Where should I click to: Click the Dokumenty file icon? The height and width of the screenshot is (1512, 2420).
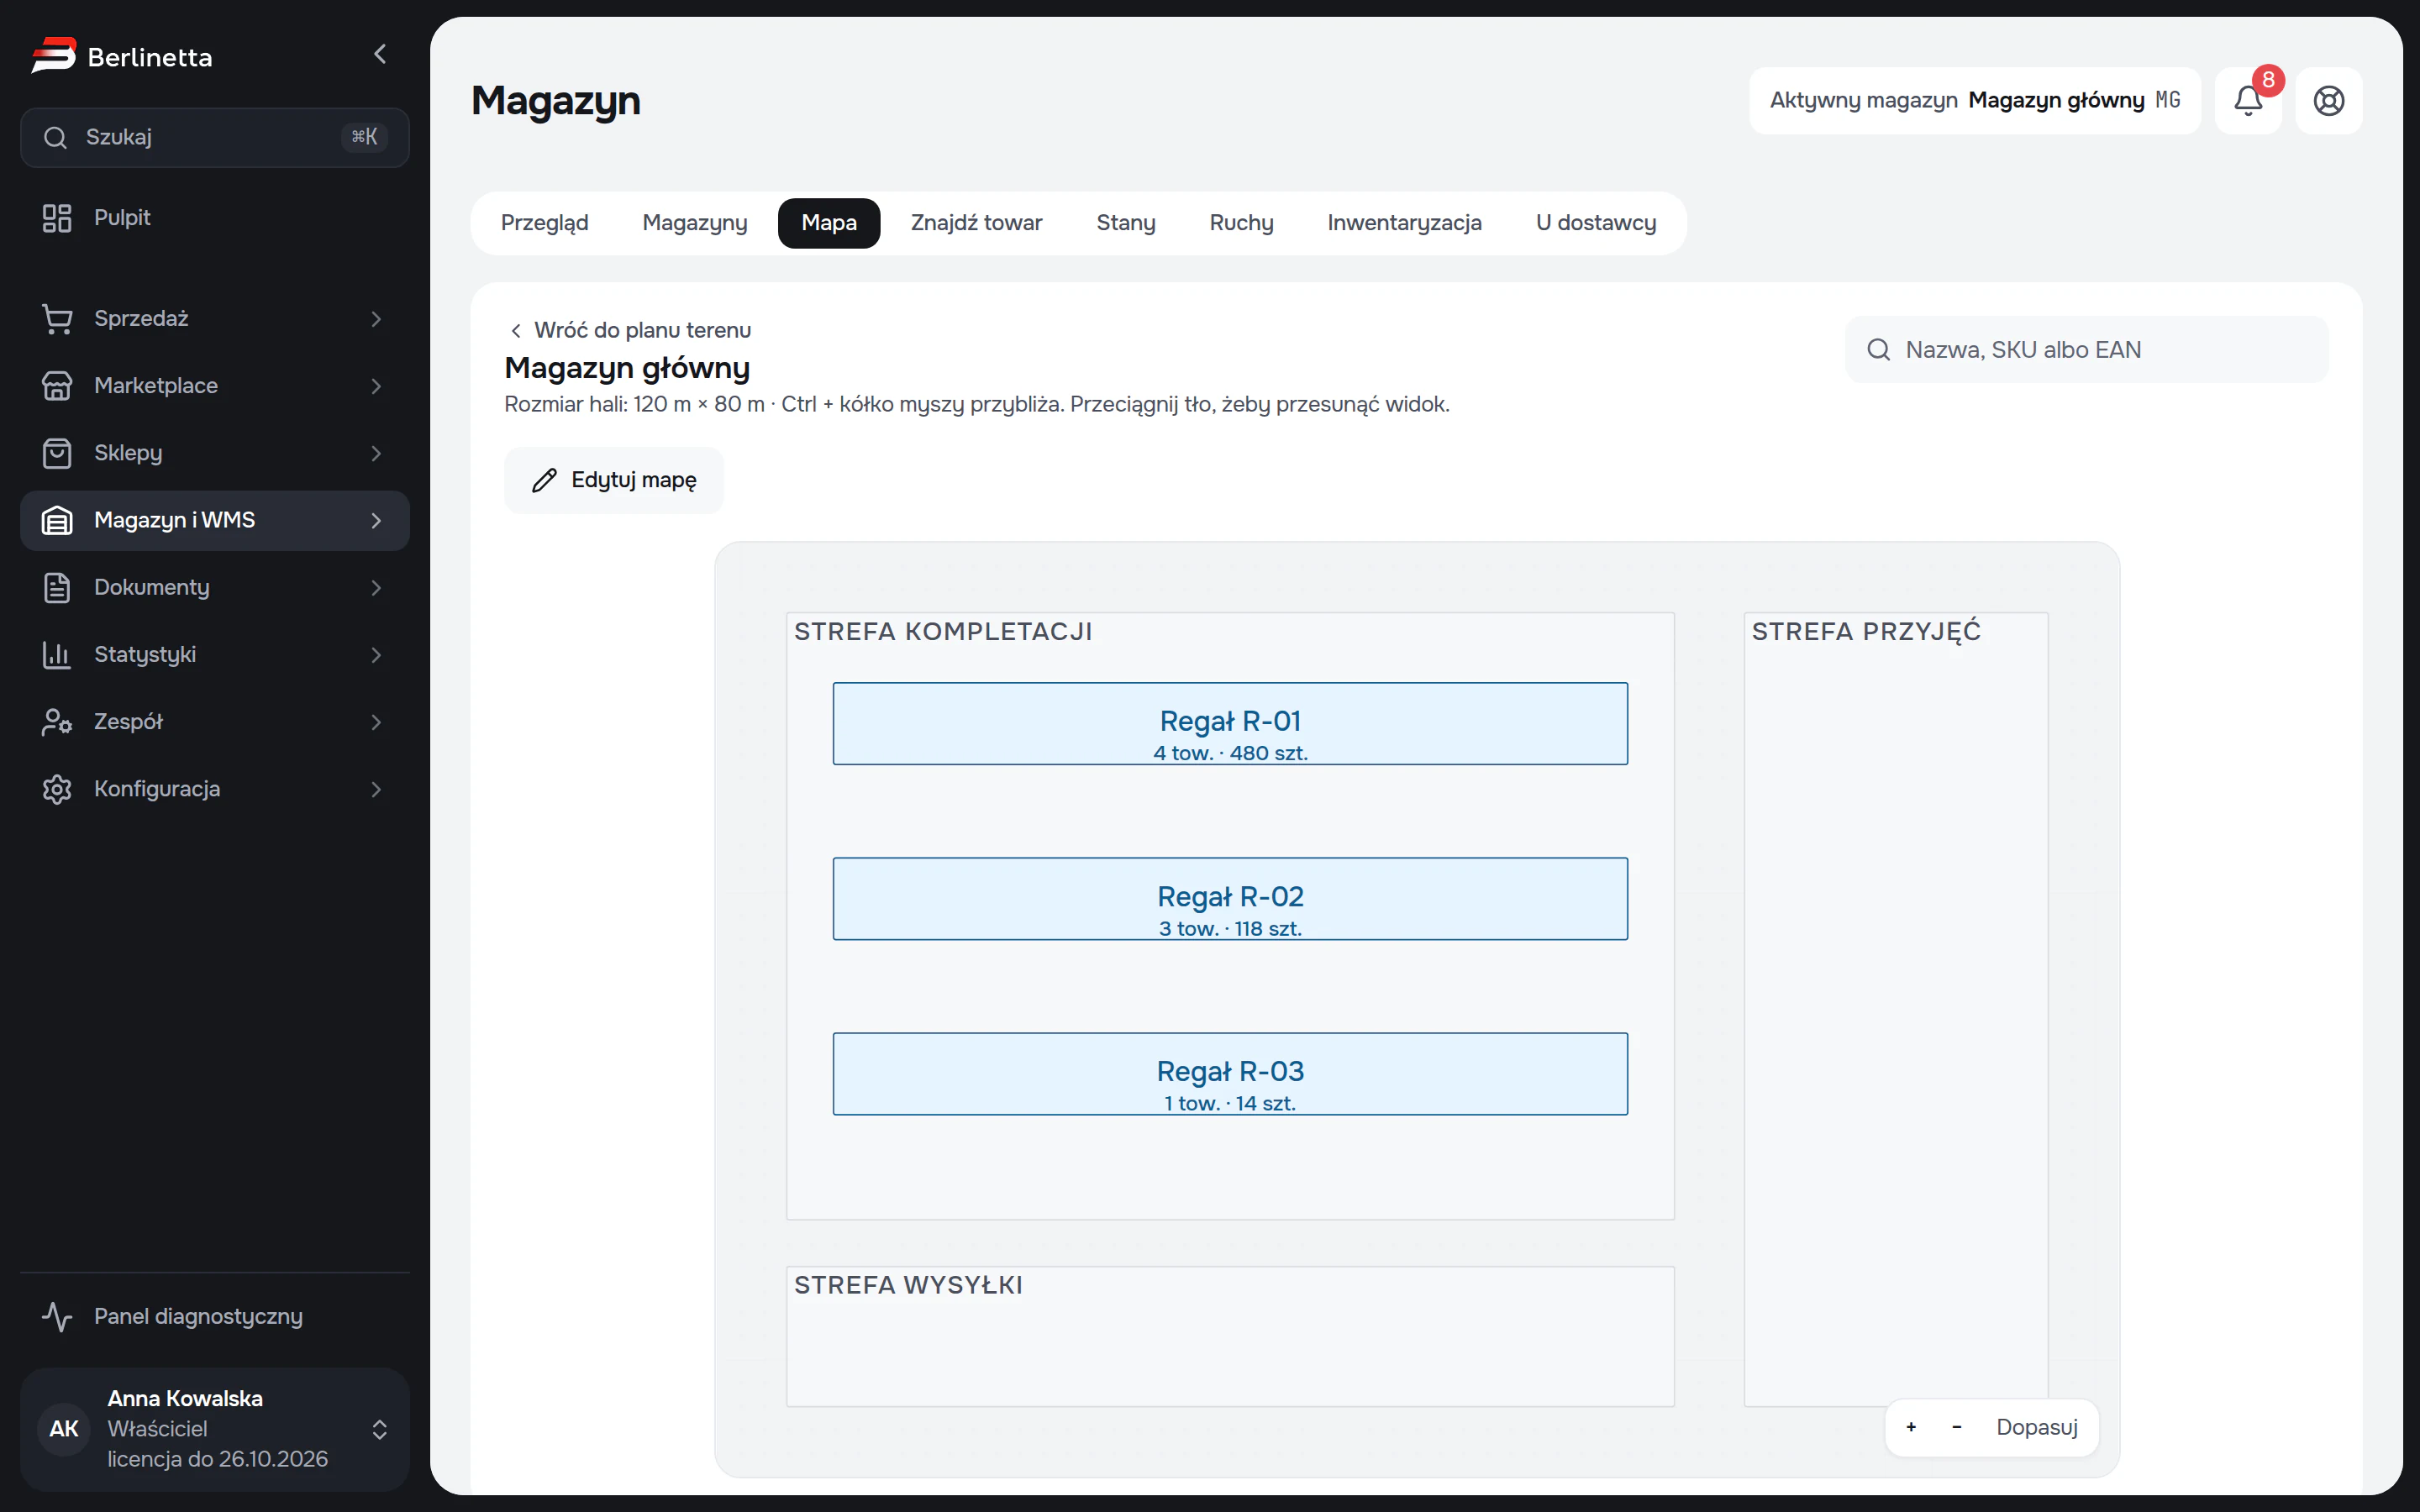click(57, 587)
